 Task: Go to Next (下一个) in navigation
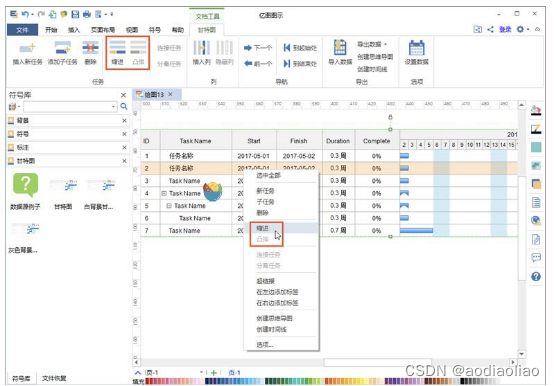pyautogui.click(x=258, y=48)
